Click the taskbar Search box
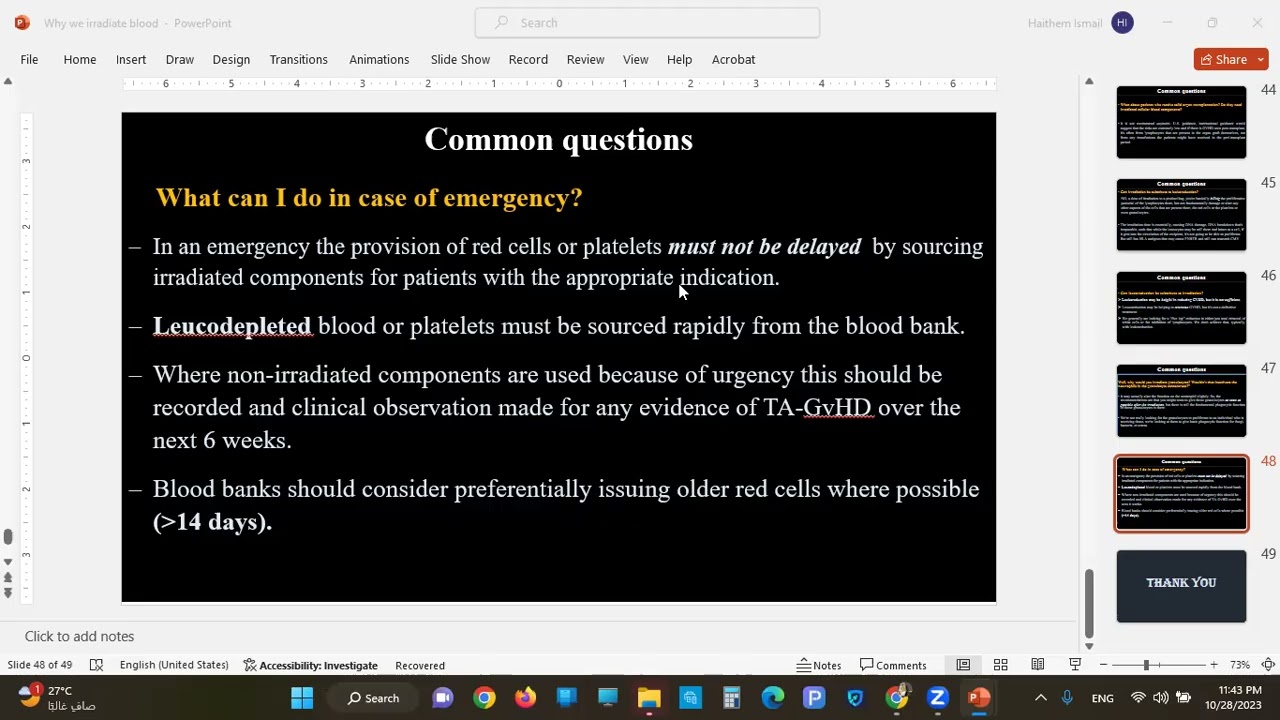 [x=374, y=698]
